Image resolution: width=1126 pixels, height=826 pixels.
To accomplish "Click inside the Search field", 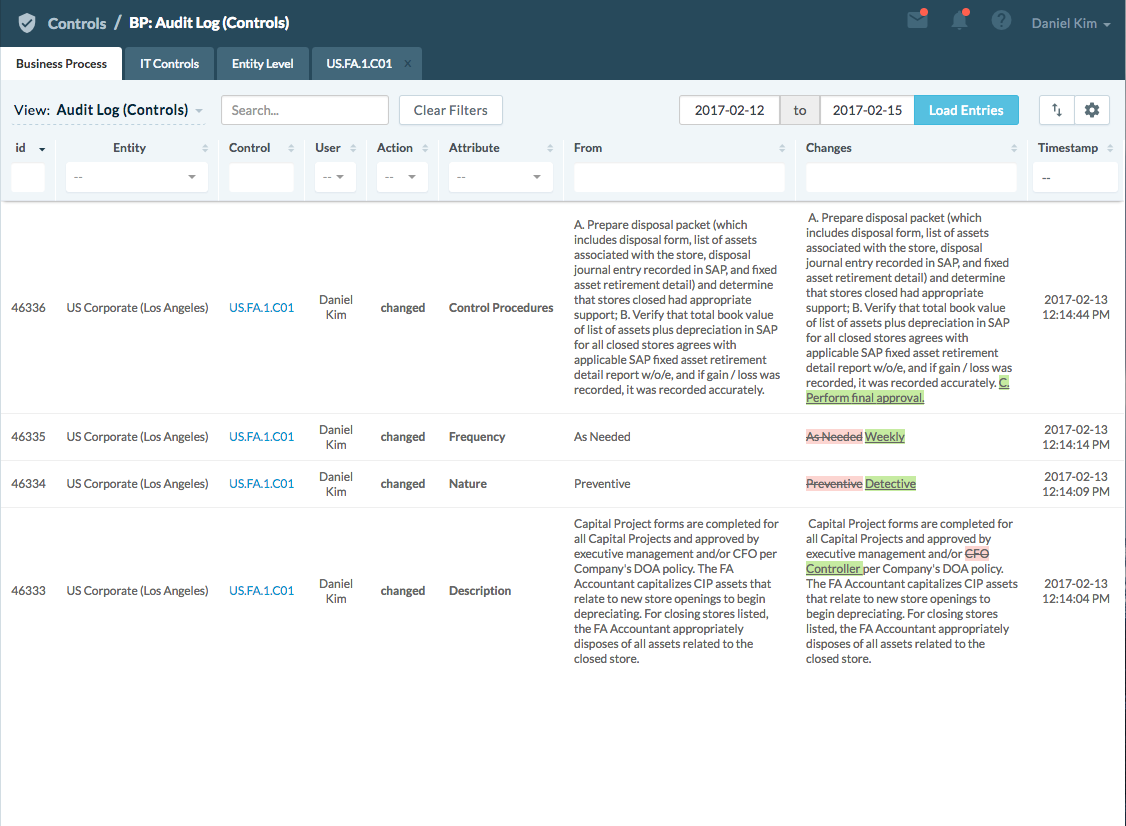I will point(304,110).
